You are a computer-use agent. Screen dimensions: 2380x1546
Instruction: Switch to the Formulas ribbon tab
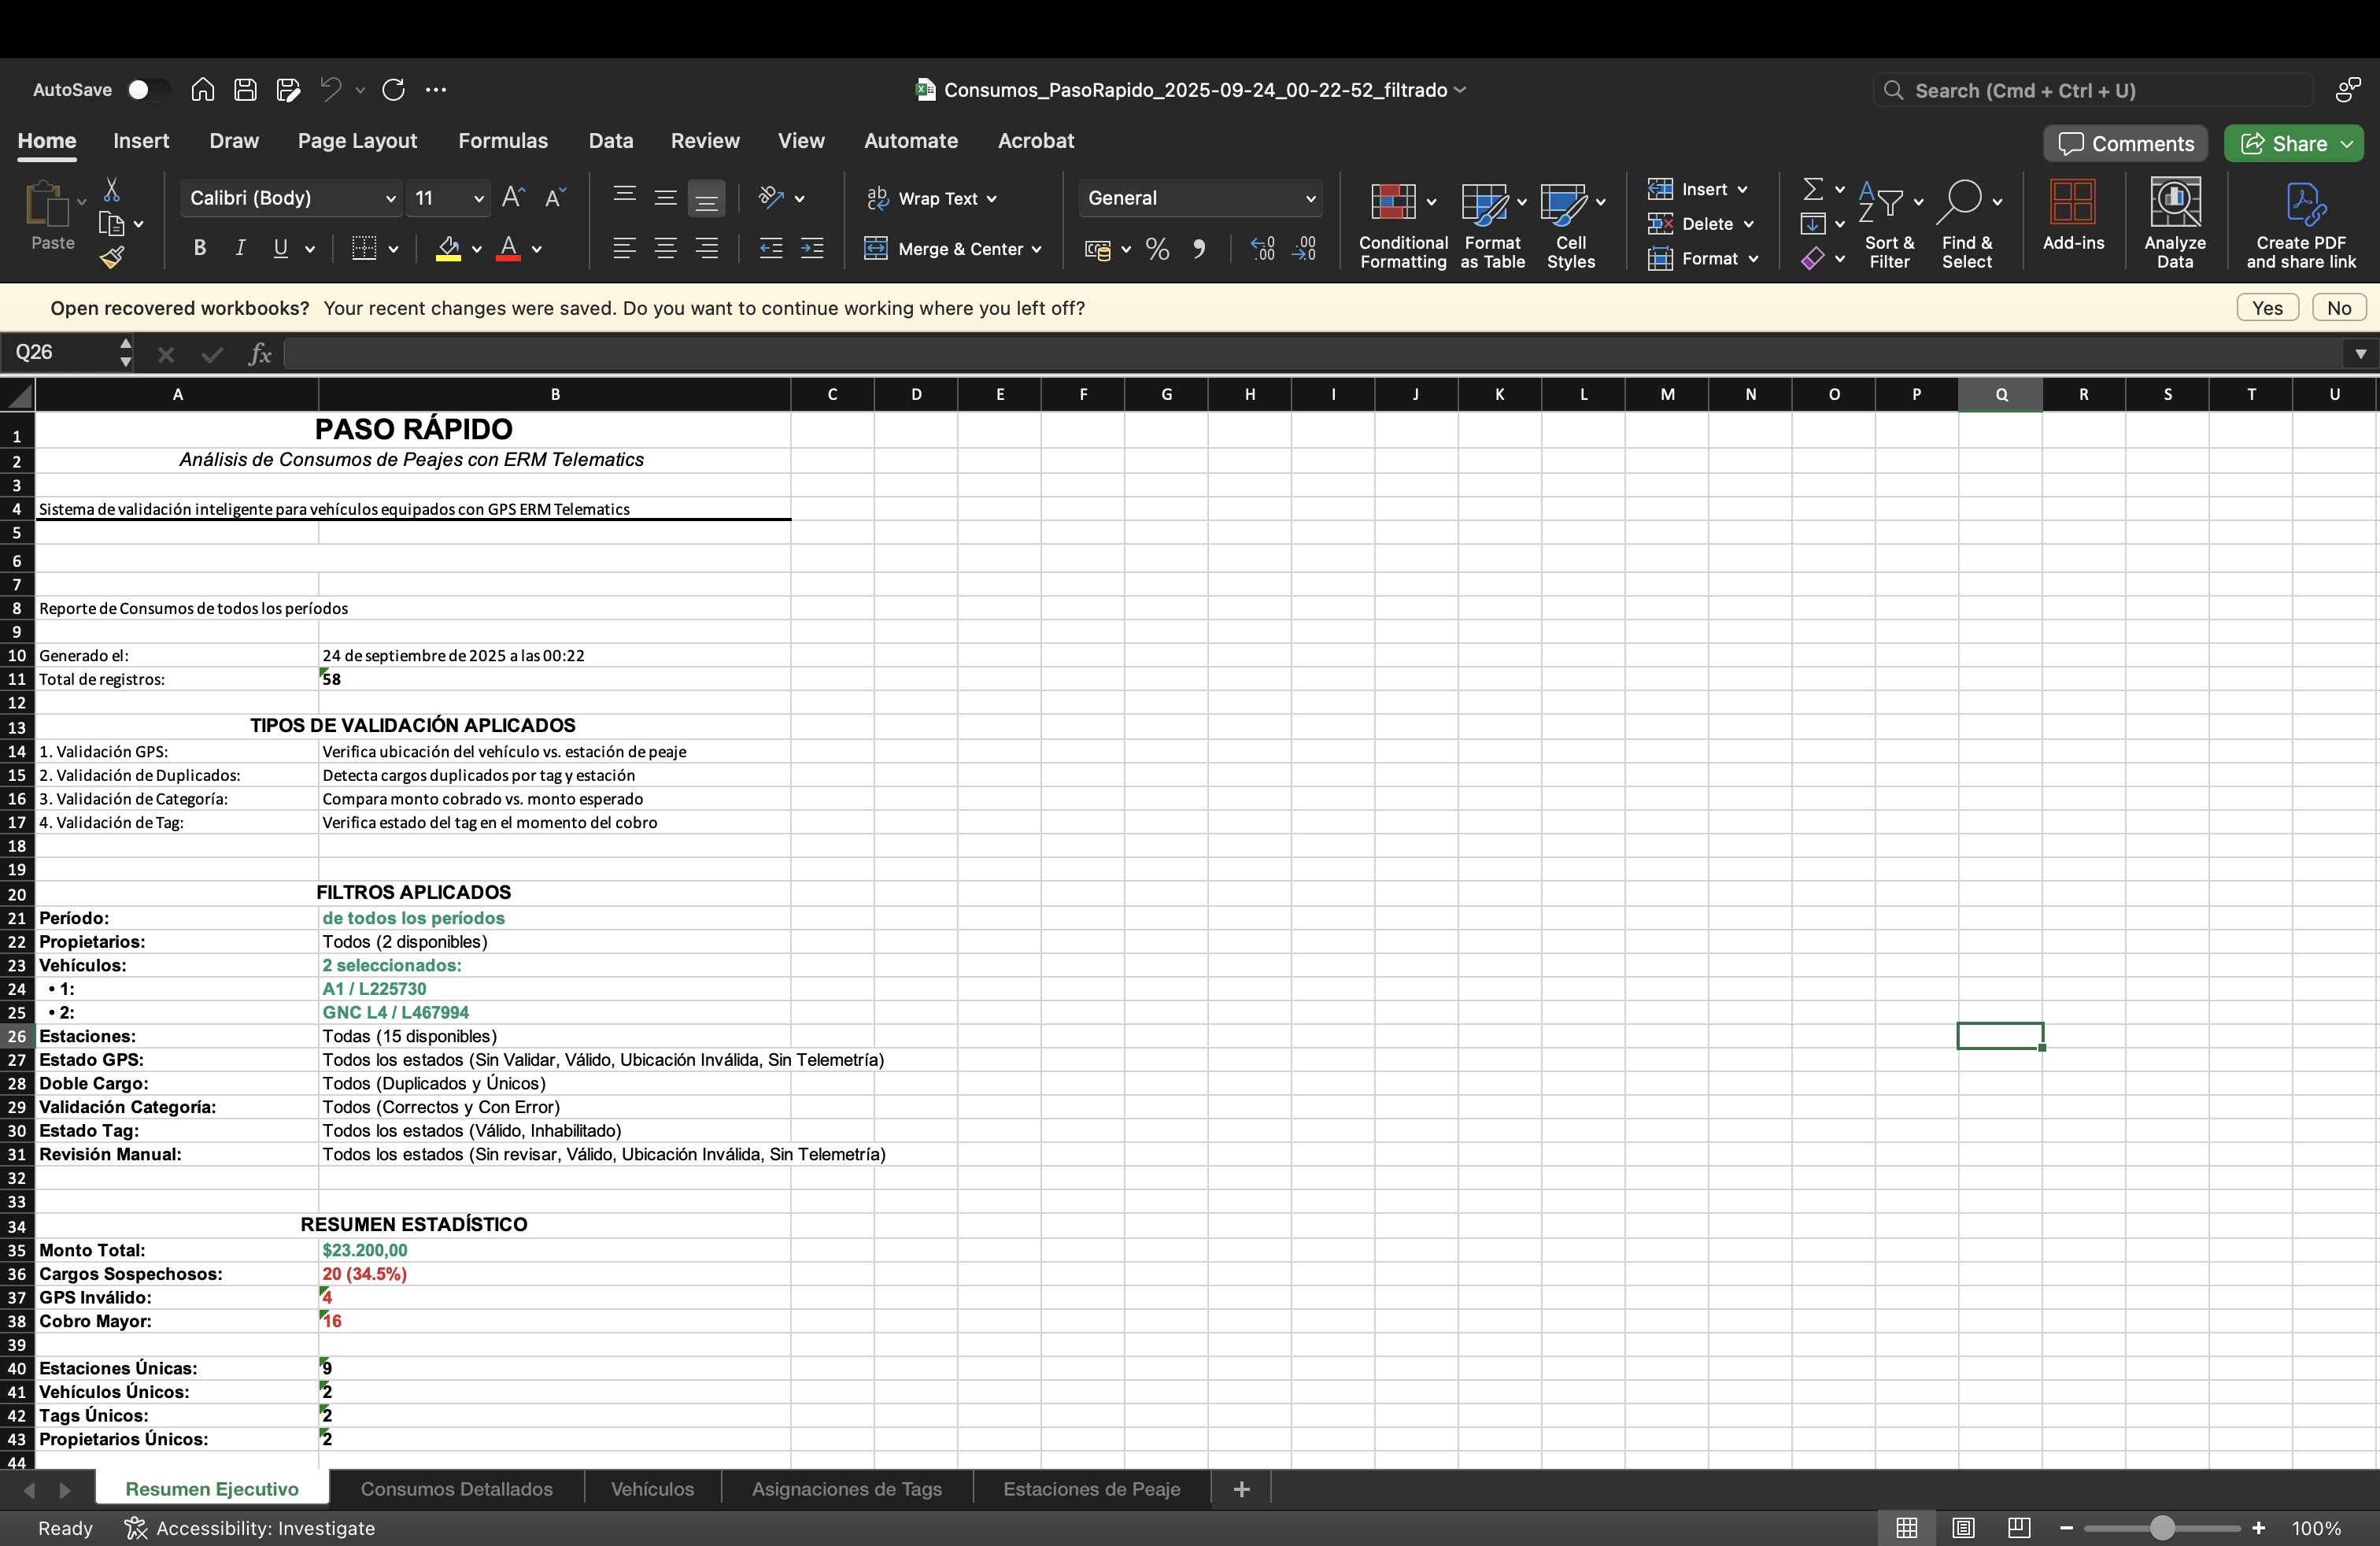(x=503, y=140)
